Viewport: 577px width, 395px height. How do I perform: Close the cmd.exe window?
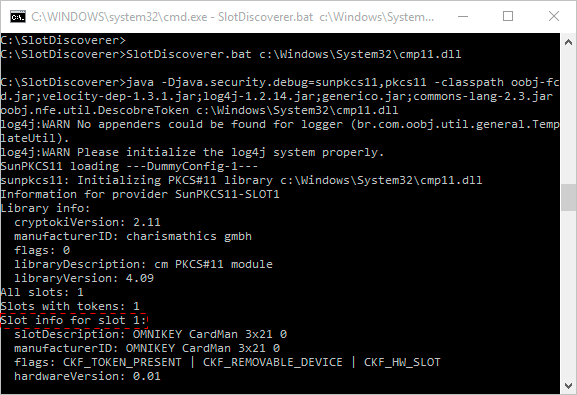[553, 17]
